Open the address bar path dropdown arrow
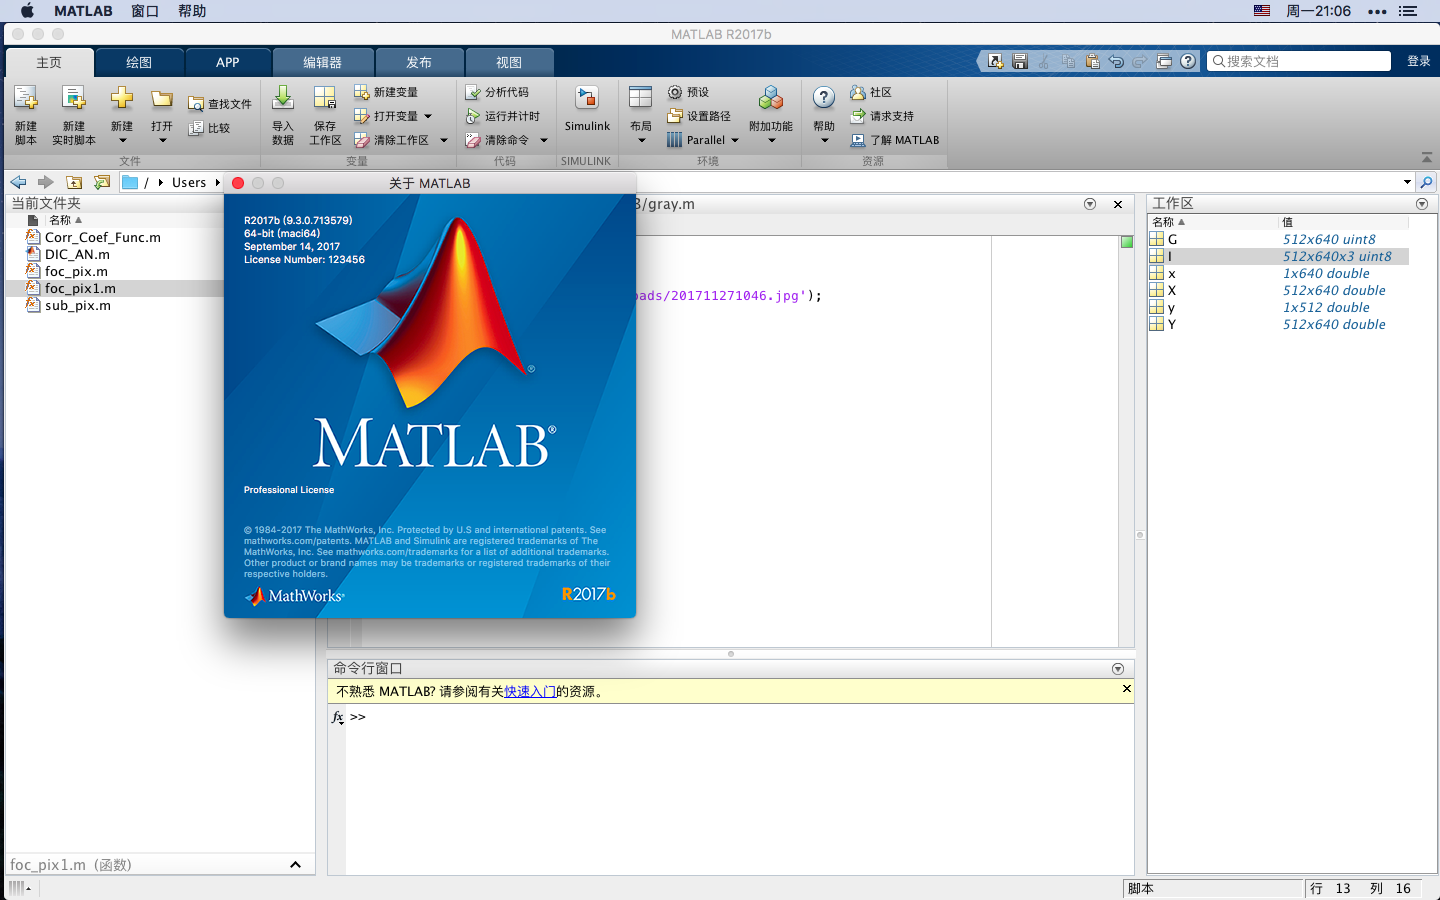The image size is (1440, 900). pos(1407,182)
